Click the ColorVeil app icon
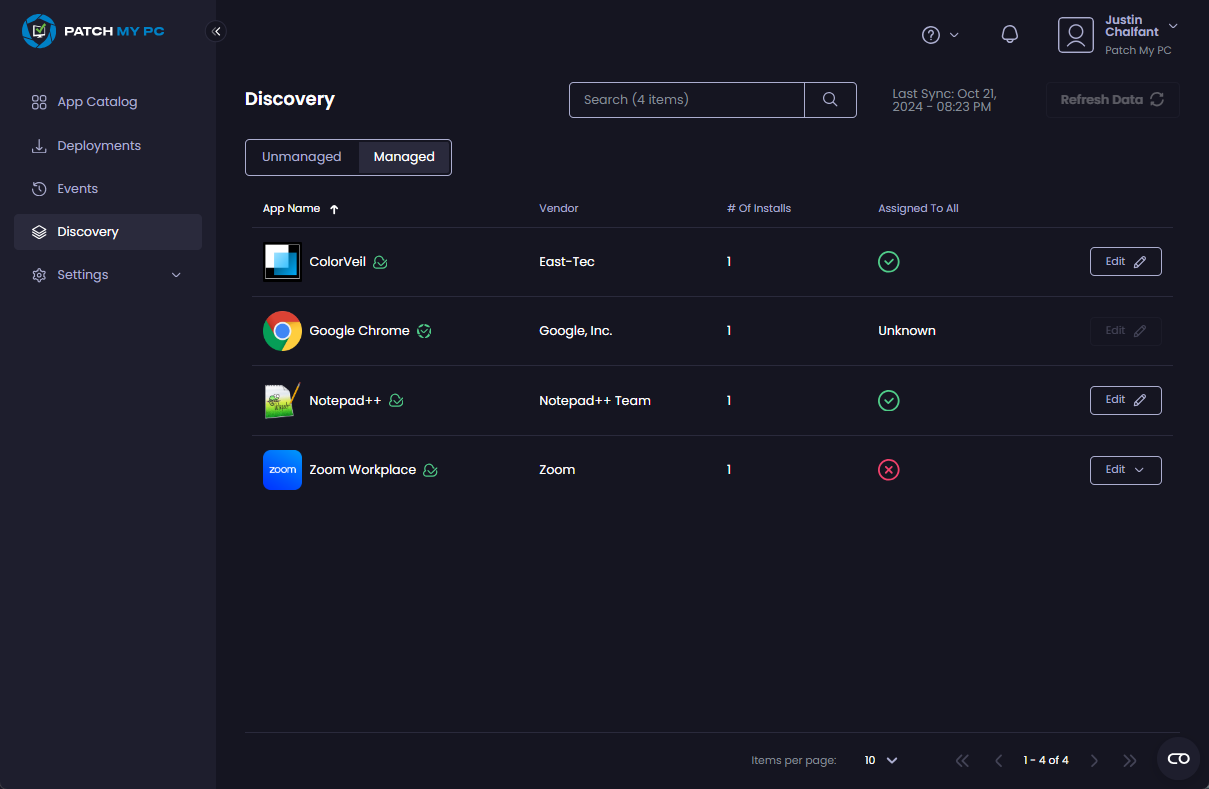The height and width of the screenshot is (789, 1209). pos(282,262)
